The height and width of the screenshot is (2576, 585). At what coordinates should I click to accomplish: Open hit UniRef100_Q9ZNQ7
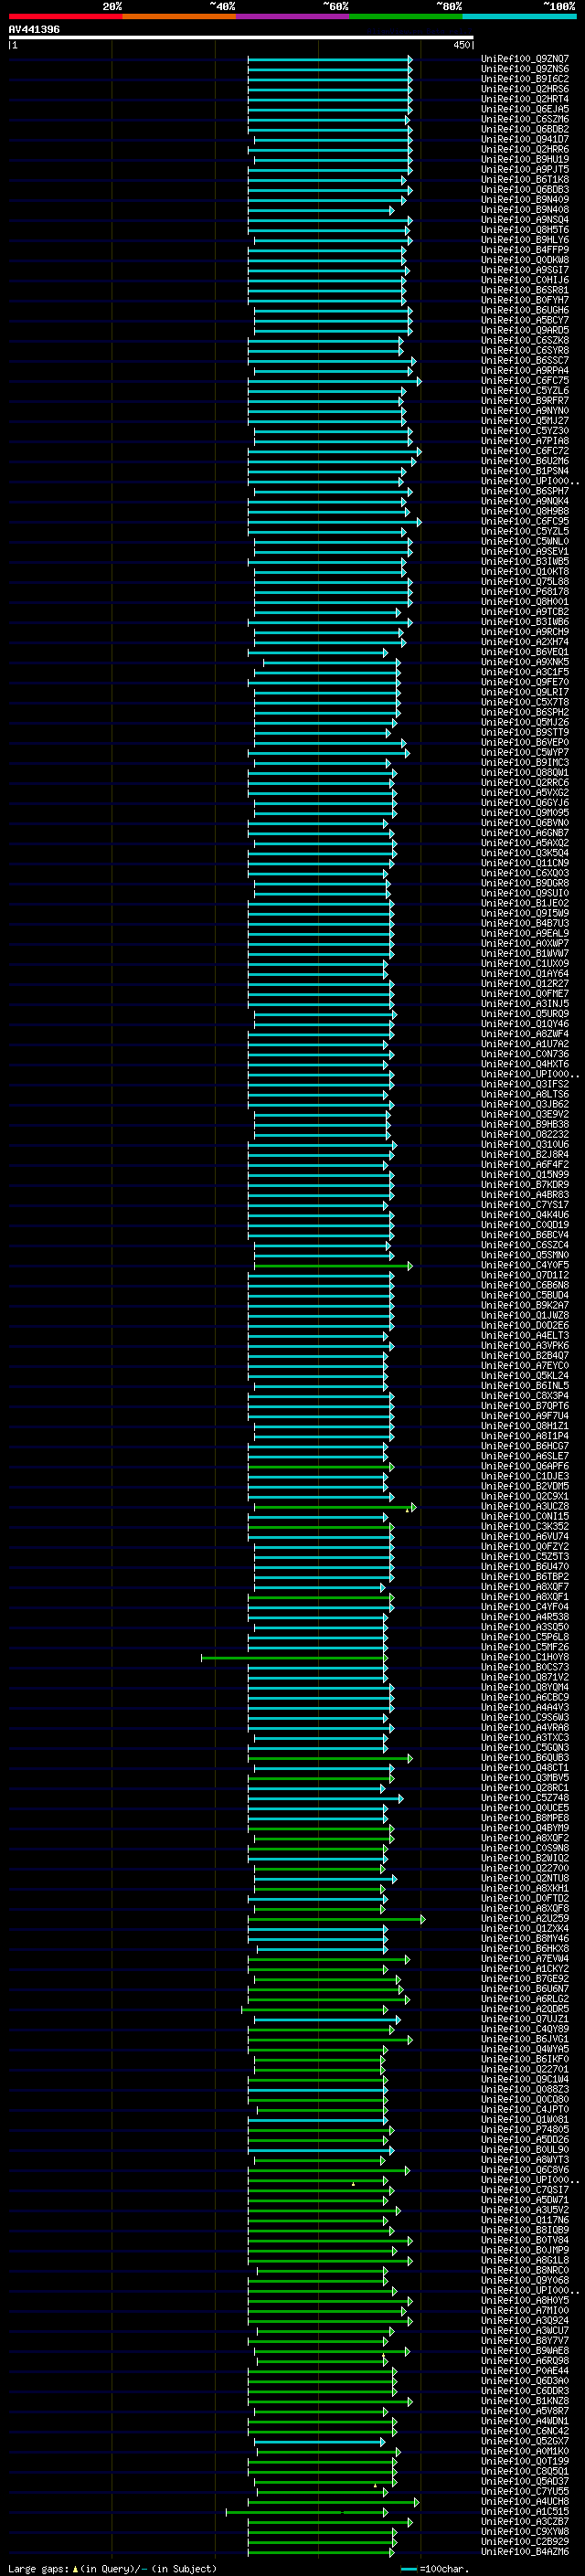525,59
